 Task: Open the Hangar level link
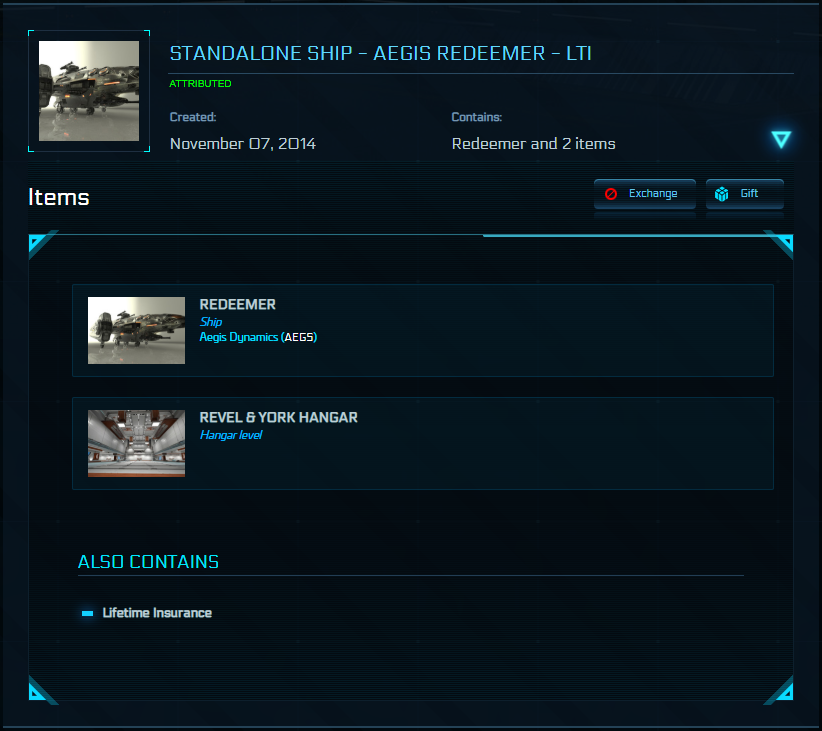click(231, 435)
